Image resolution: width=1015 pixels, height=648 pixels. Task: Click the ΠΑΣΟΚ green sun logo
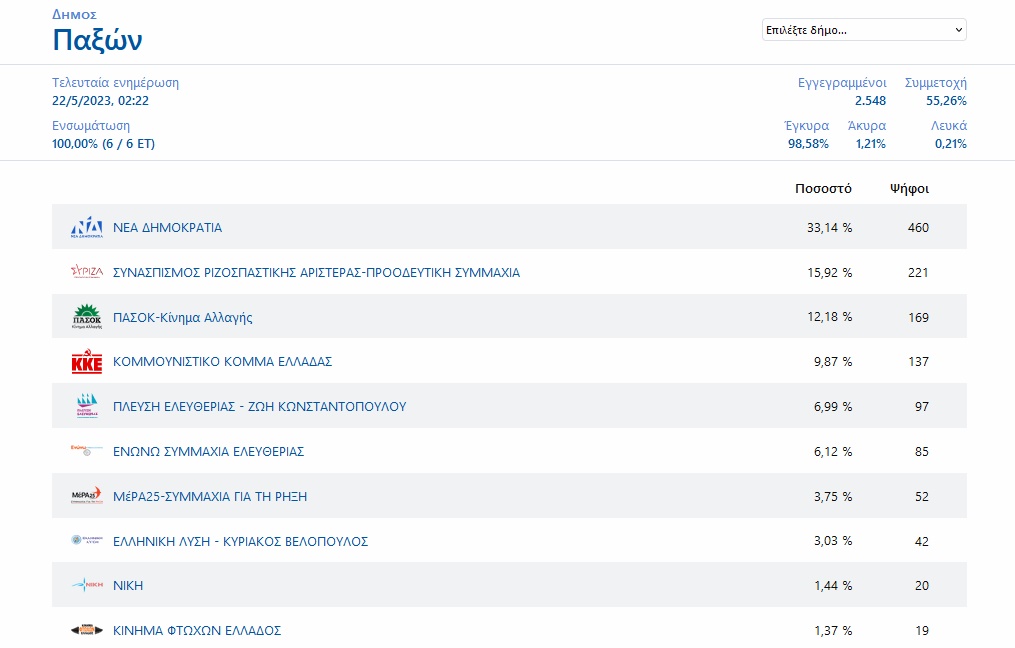(x=87, y=317)
